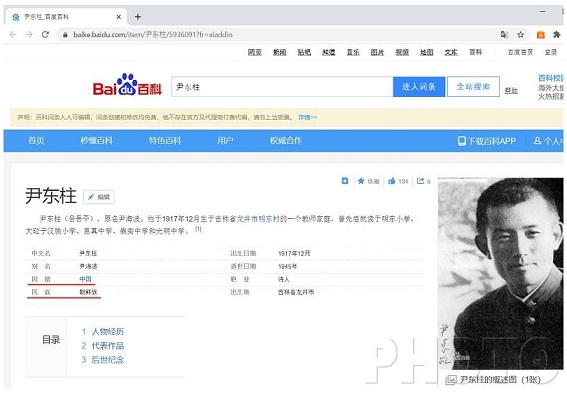Open the 权威合作 navigation item
This screenshot has width=567, height=395.
[285, 141]
